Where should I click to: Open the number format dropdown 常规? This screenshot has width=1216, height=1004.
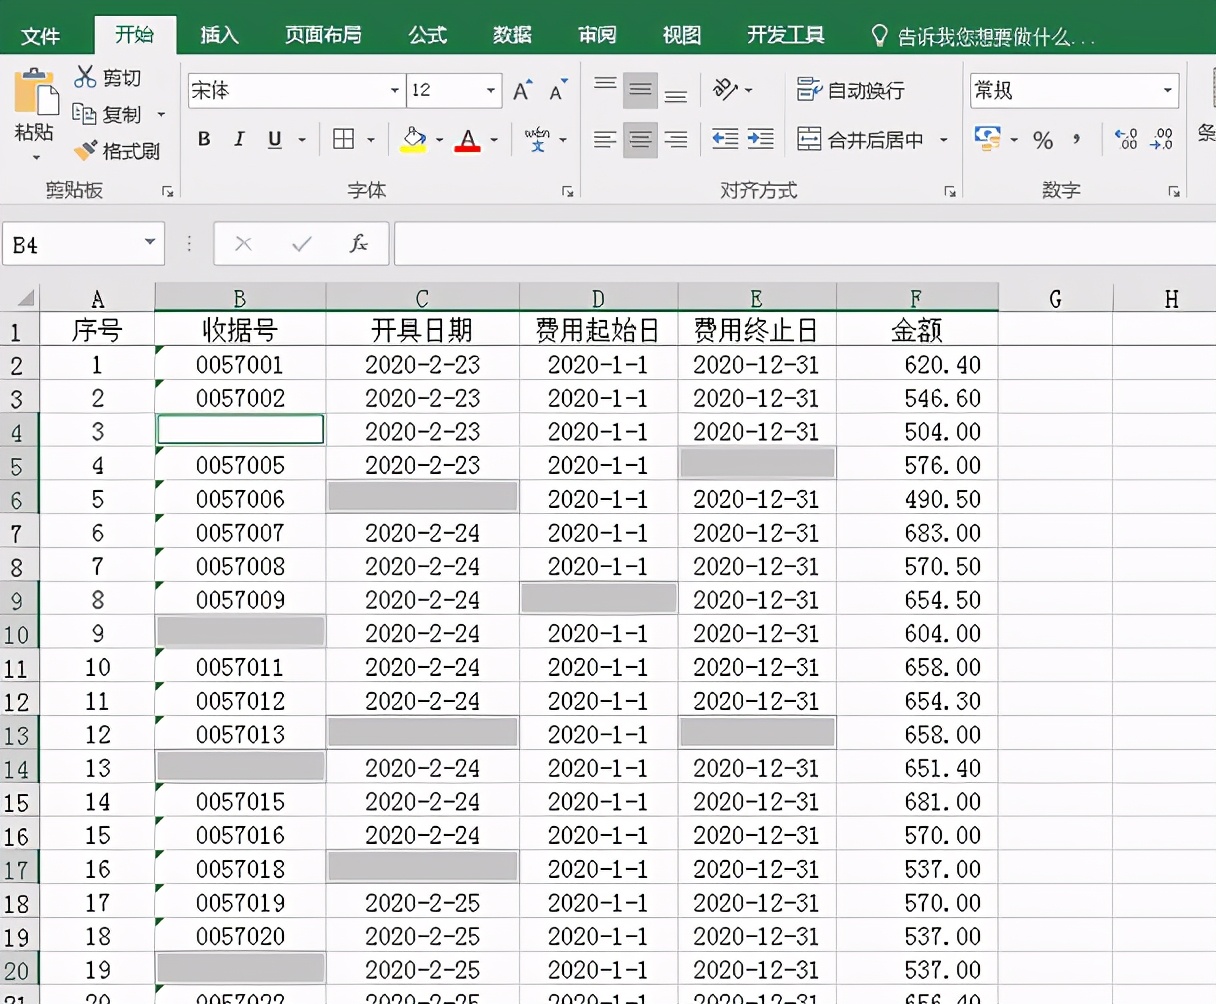coord(1167,91)
